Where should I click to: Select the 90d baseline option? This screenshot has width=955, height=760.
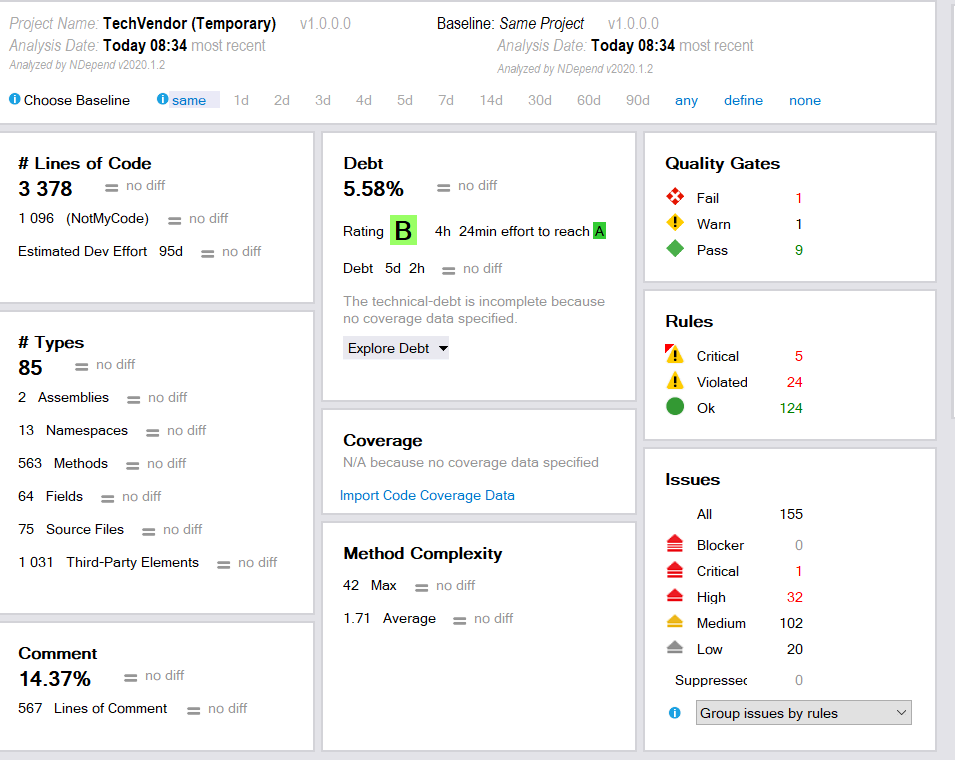pyautogui.click(x=637, y=100)
